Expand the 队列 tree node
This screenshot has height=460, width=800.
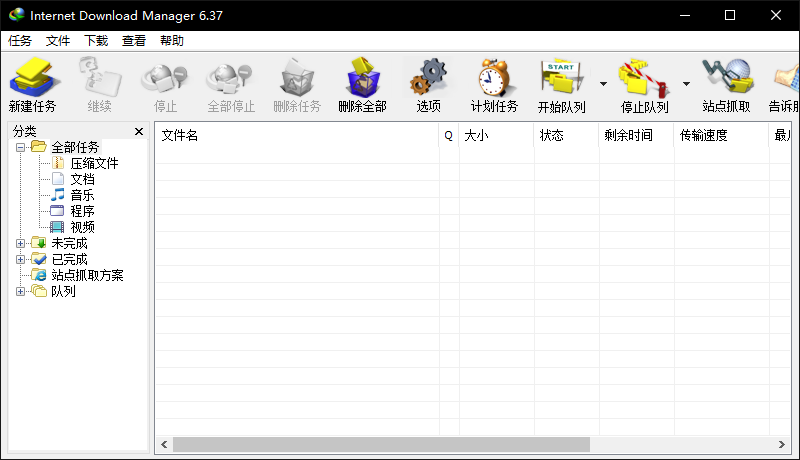(20, 291)
